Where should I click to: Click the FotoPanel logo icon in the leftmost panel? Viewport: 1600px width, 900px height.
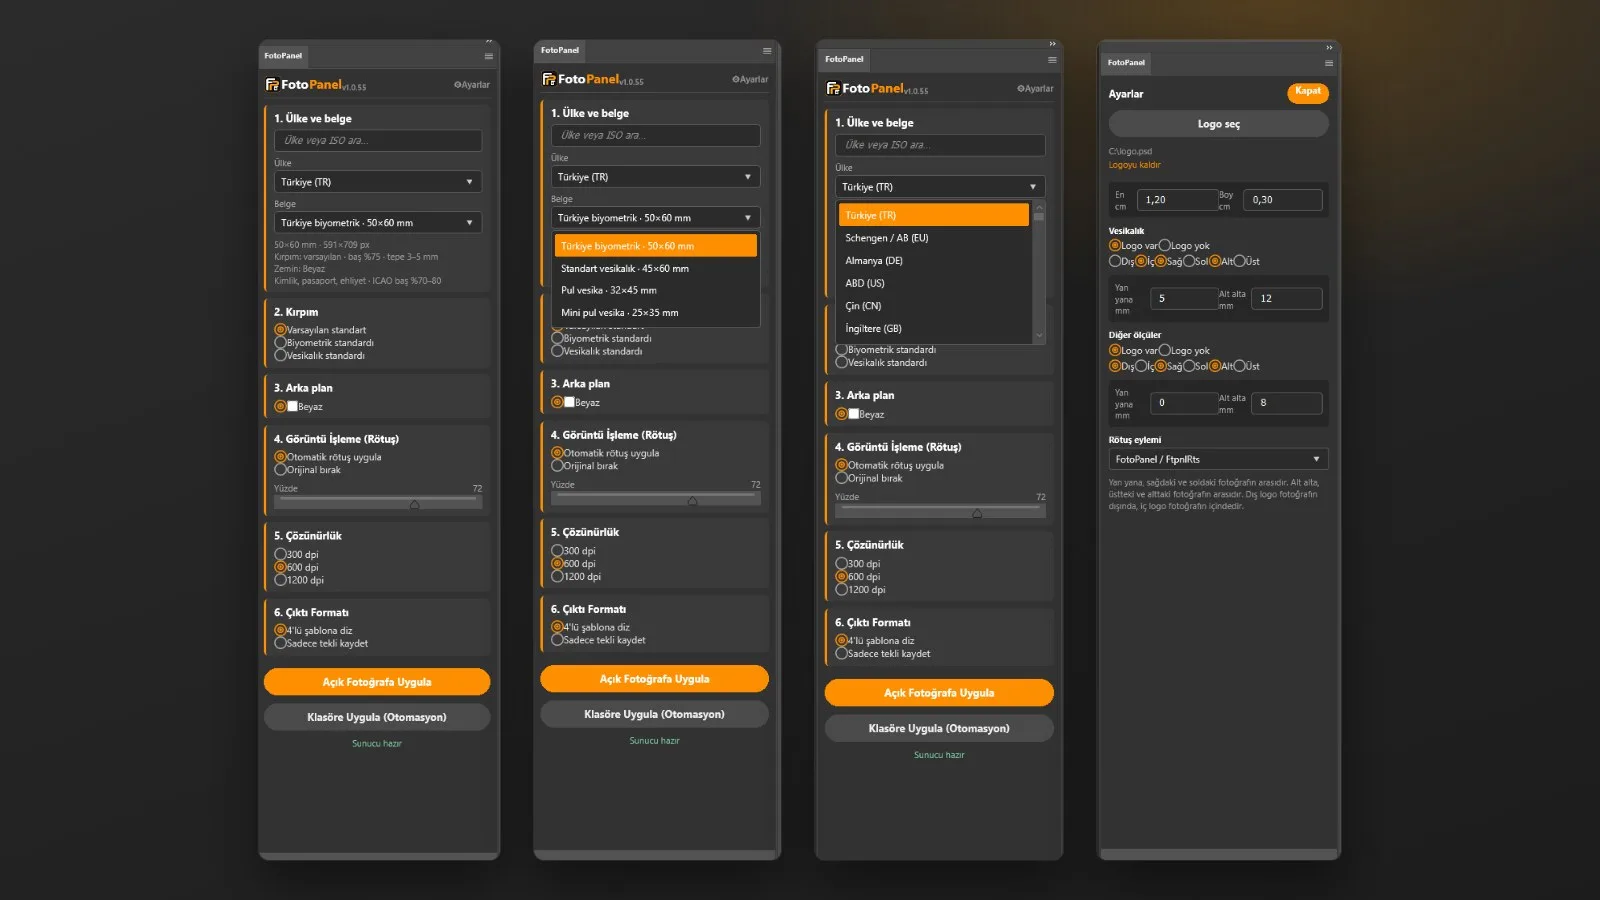272,85
